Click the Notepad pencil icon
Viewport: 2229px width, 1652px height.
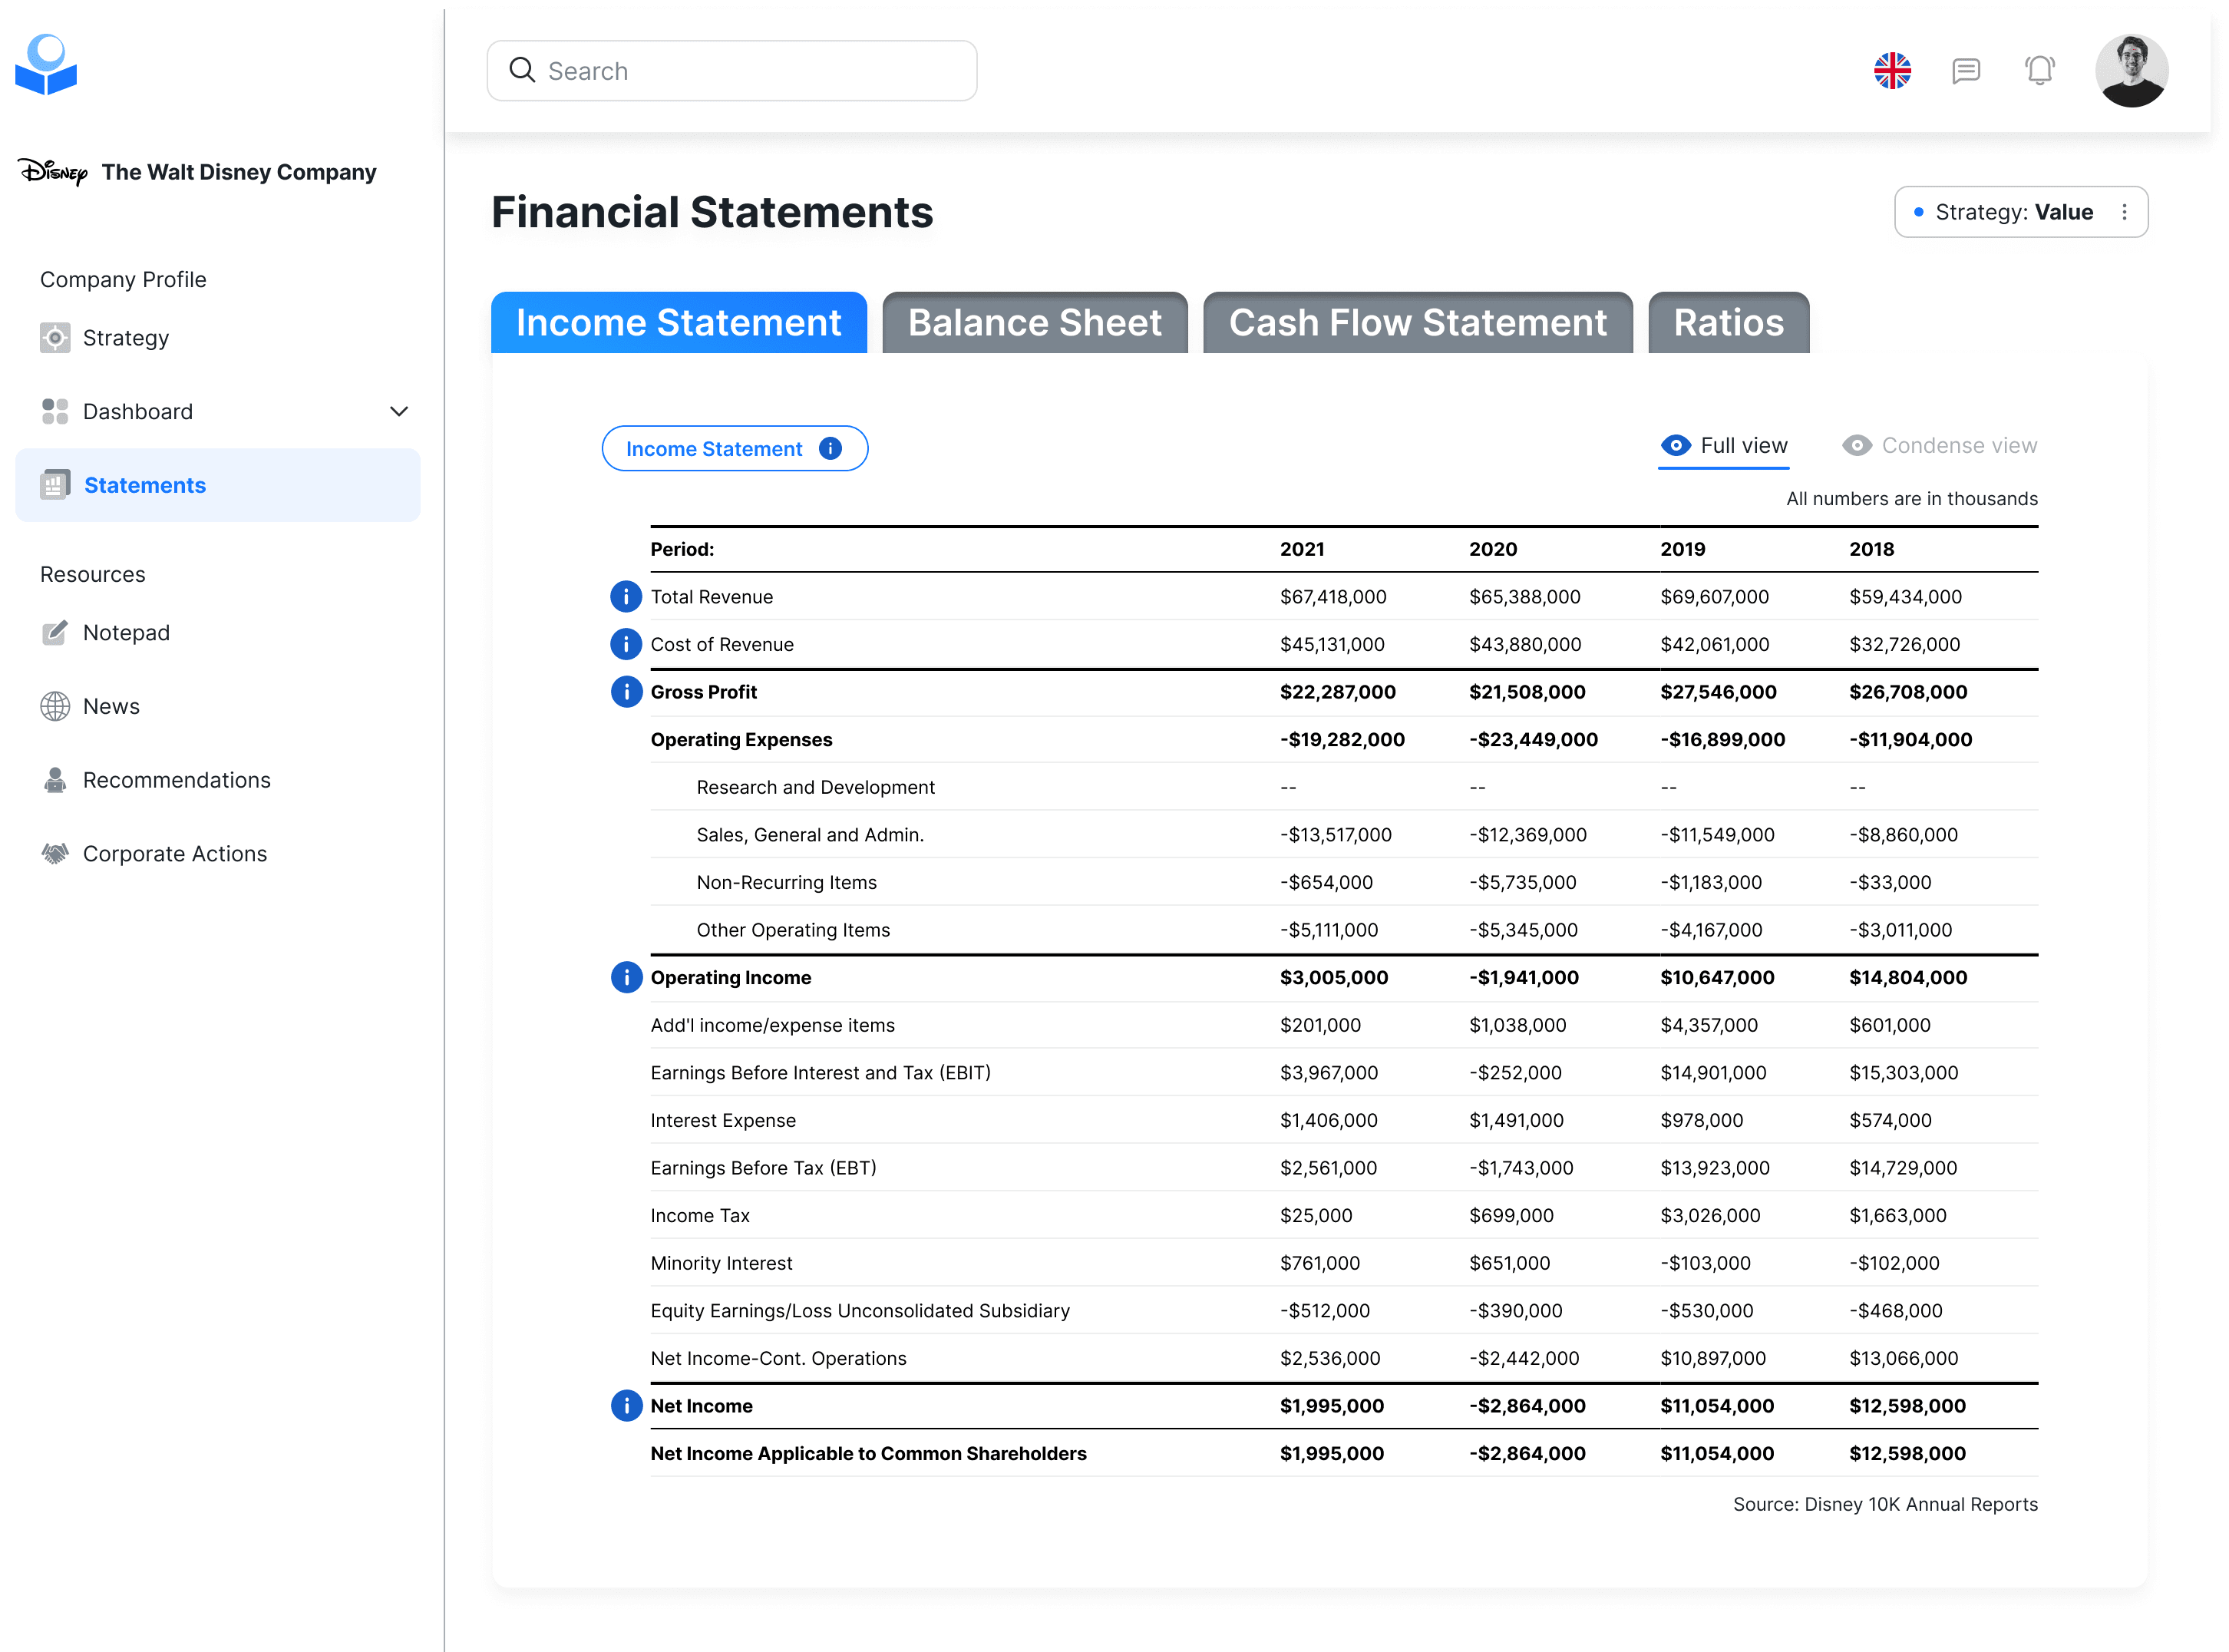(55, 633)
